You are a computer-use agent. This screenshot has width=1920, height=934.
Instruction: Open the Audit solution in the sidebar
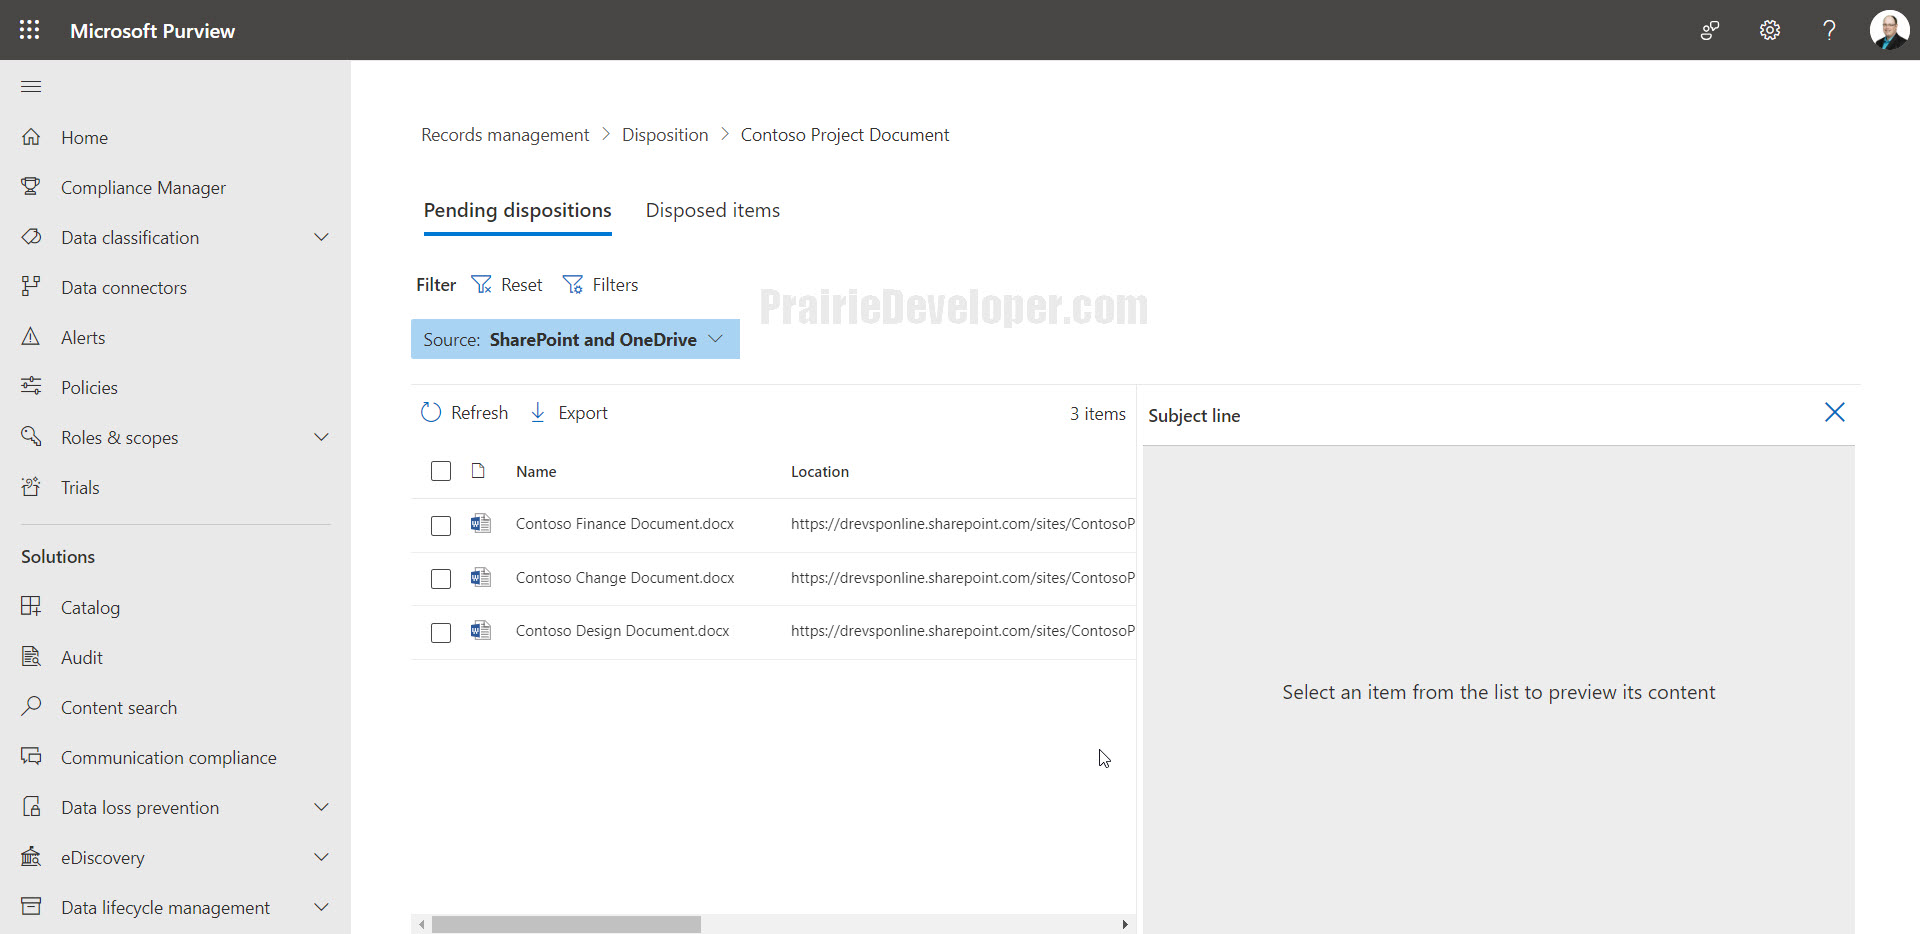(82, 657)
